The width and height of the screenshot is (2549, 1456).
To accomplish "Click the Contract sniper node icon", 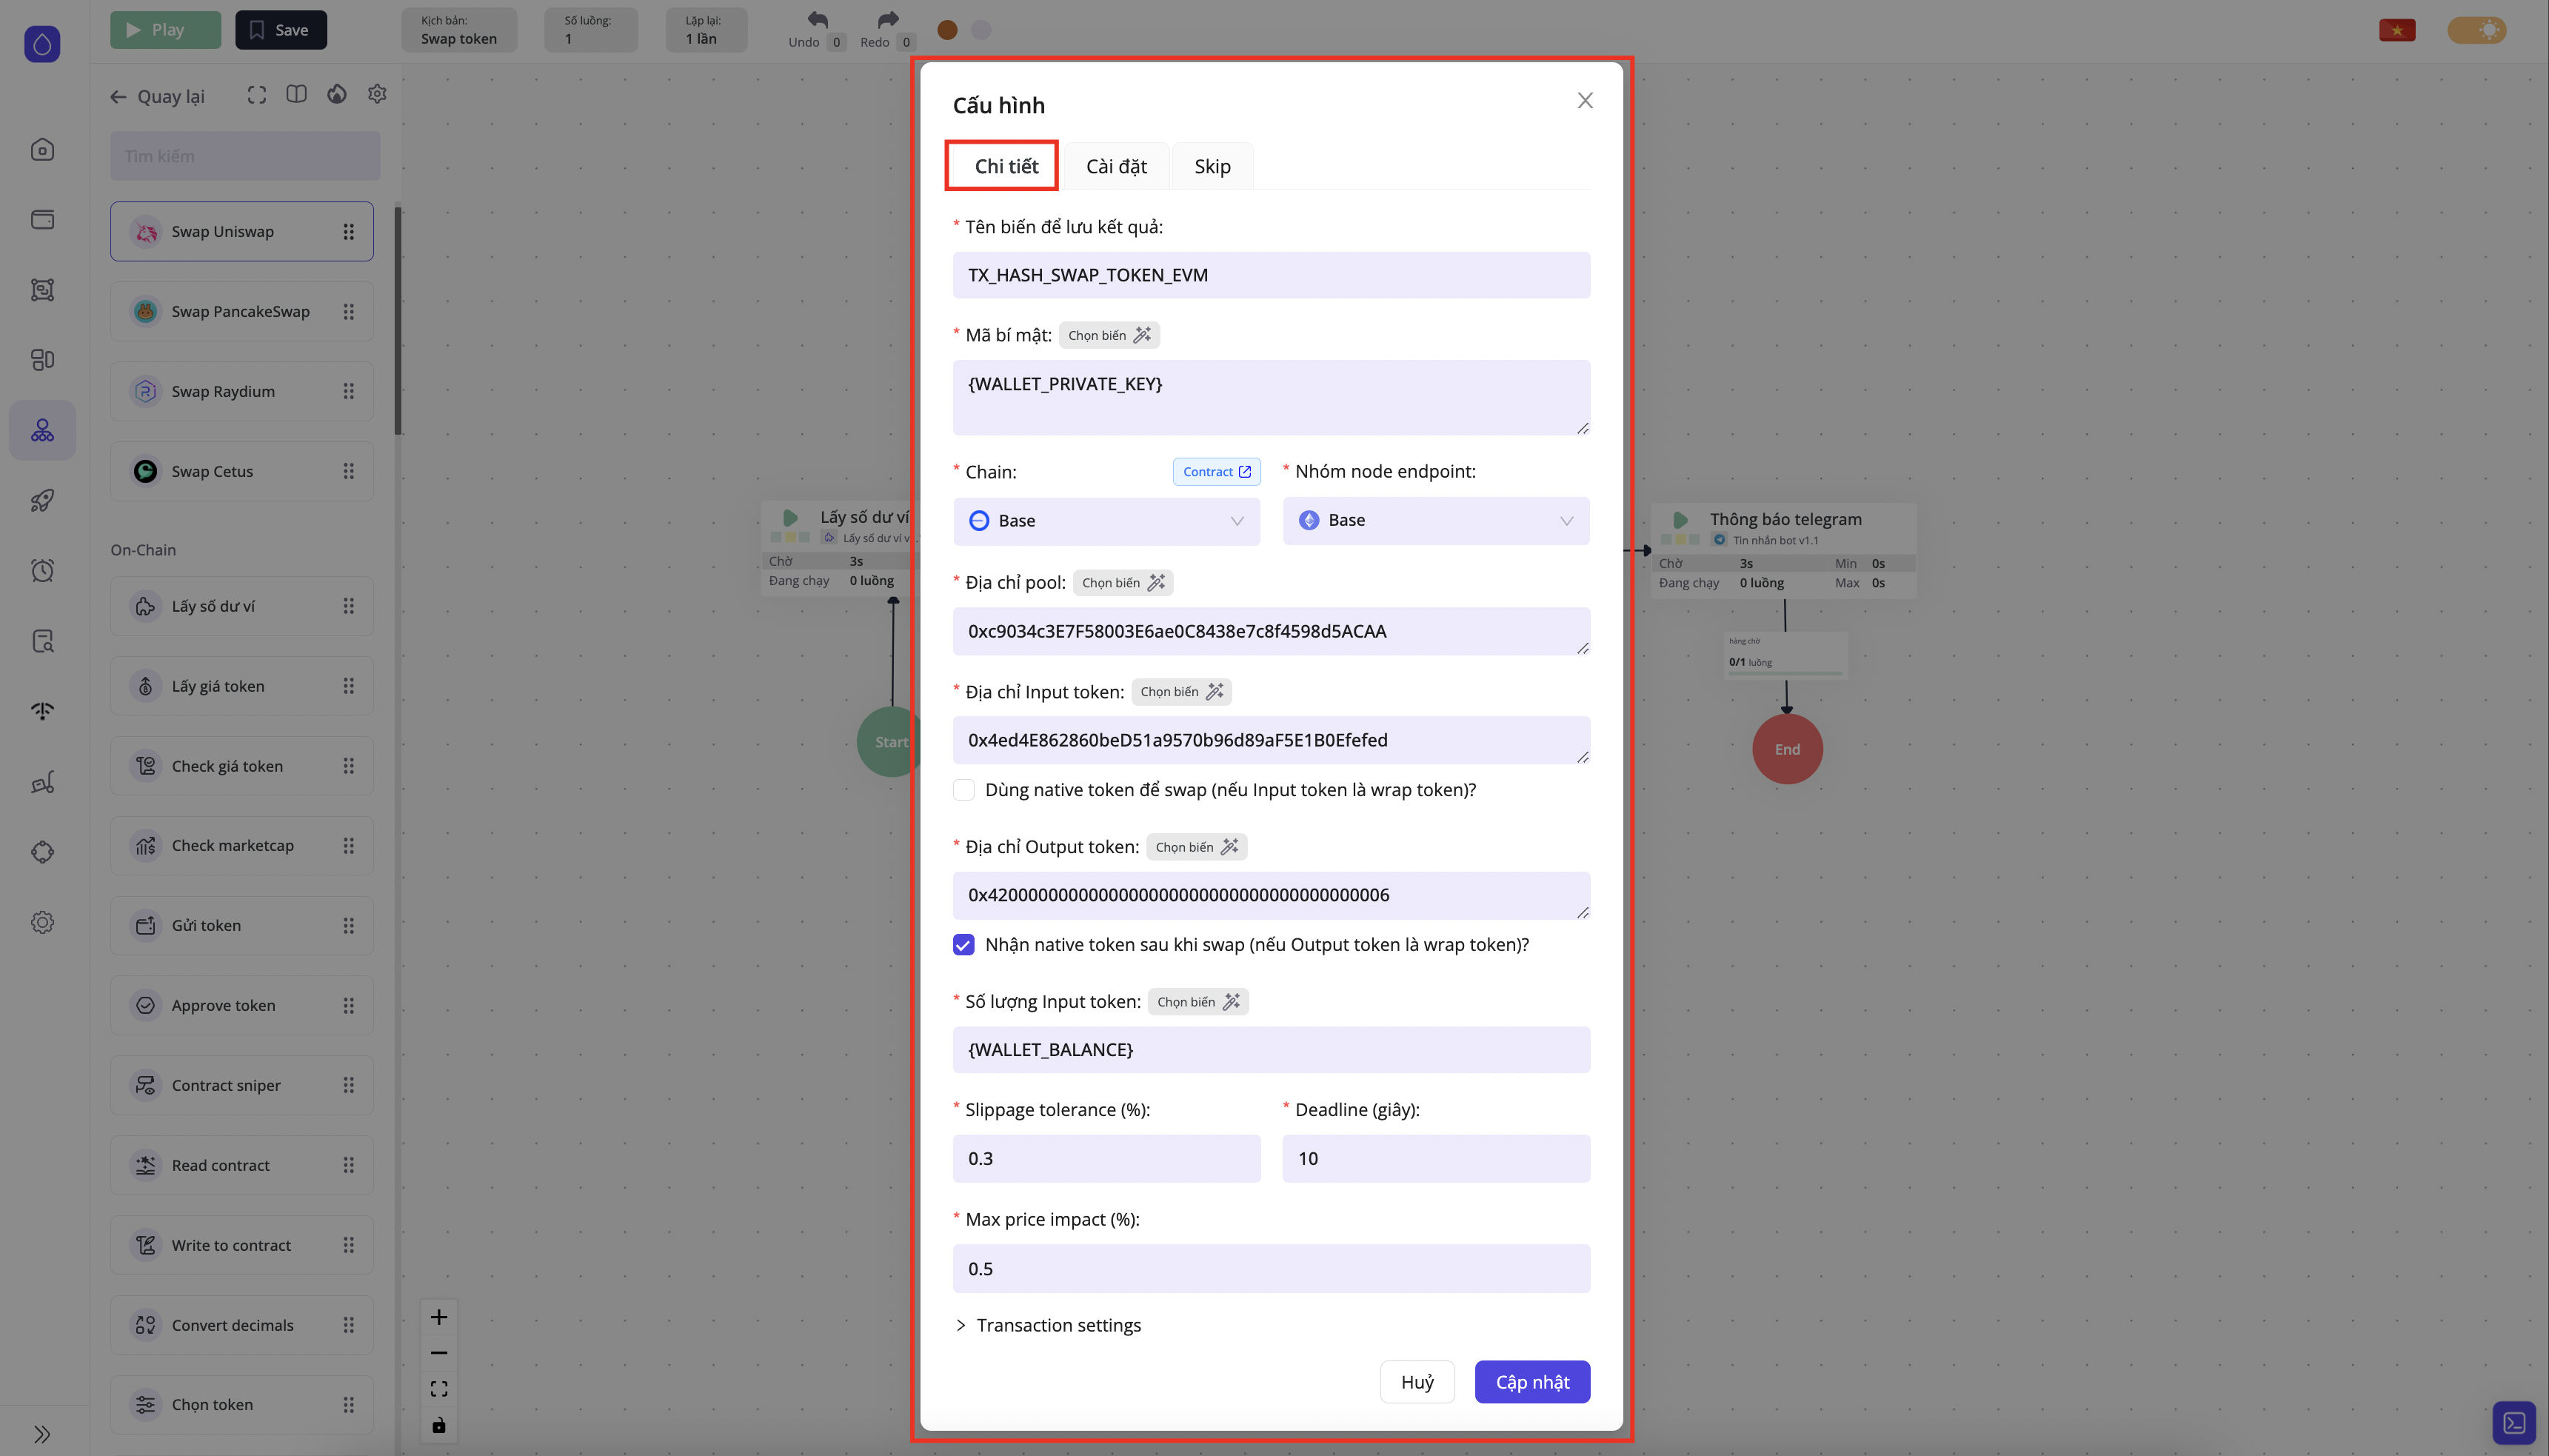I will click(x=146, y=1085).
